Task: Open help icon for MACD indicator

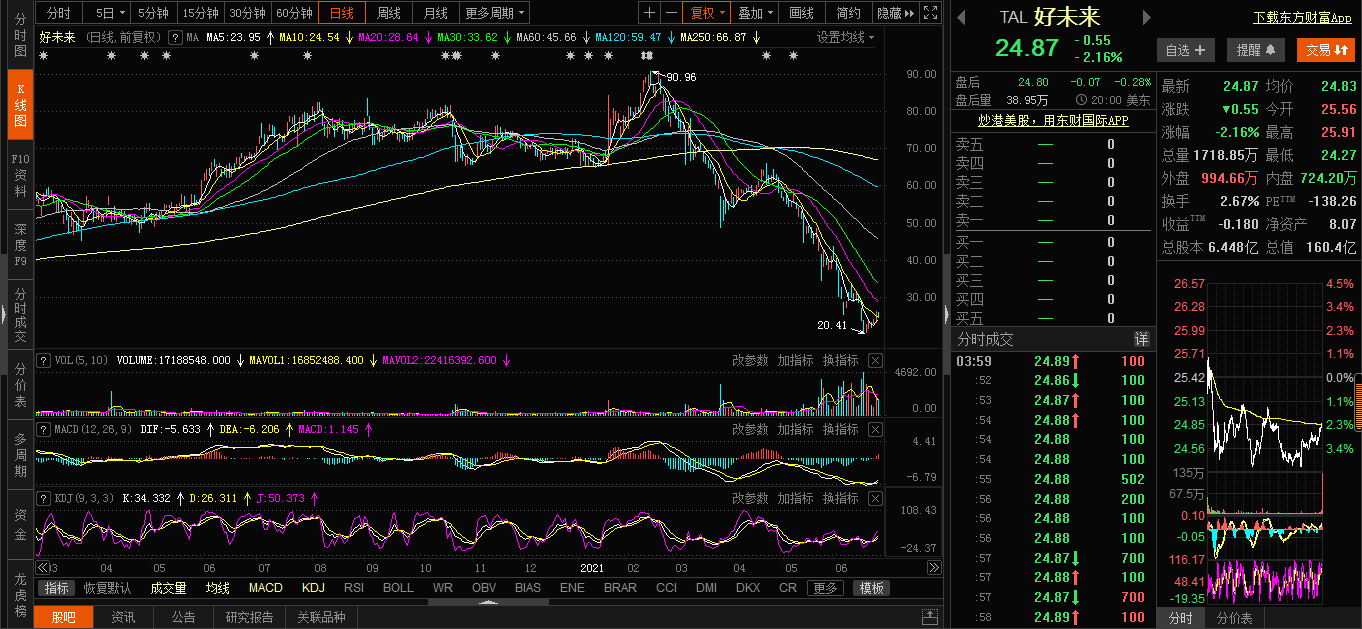Action: click(44, 429)
